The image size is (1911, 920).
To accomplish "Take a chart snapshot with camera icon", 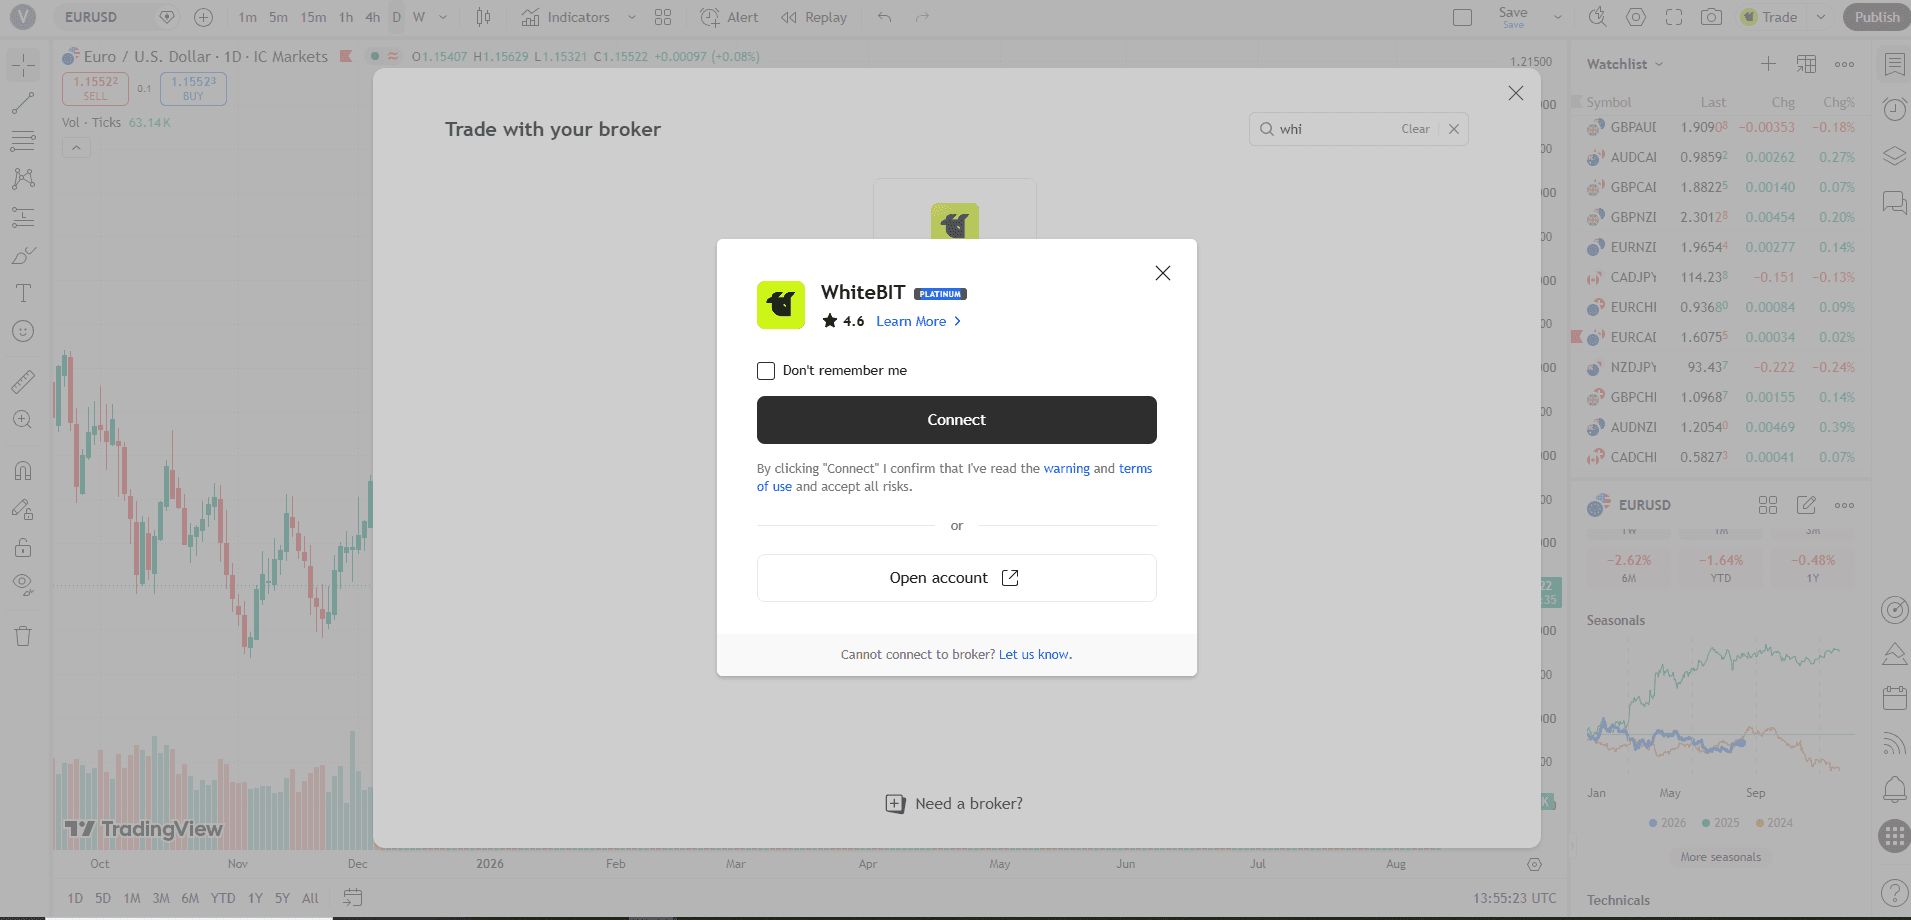I will point(1712,17).
